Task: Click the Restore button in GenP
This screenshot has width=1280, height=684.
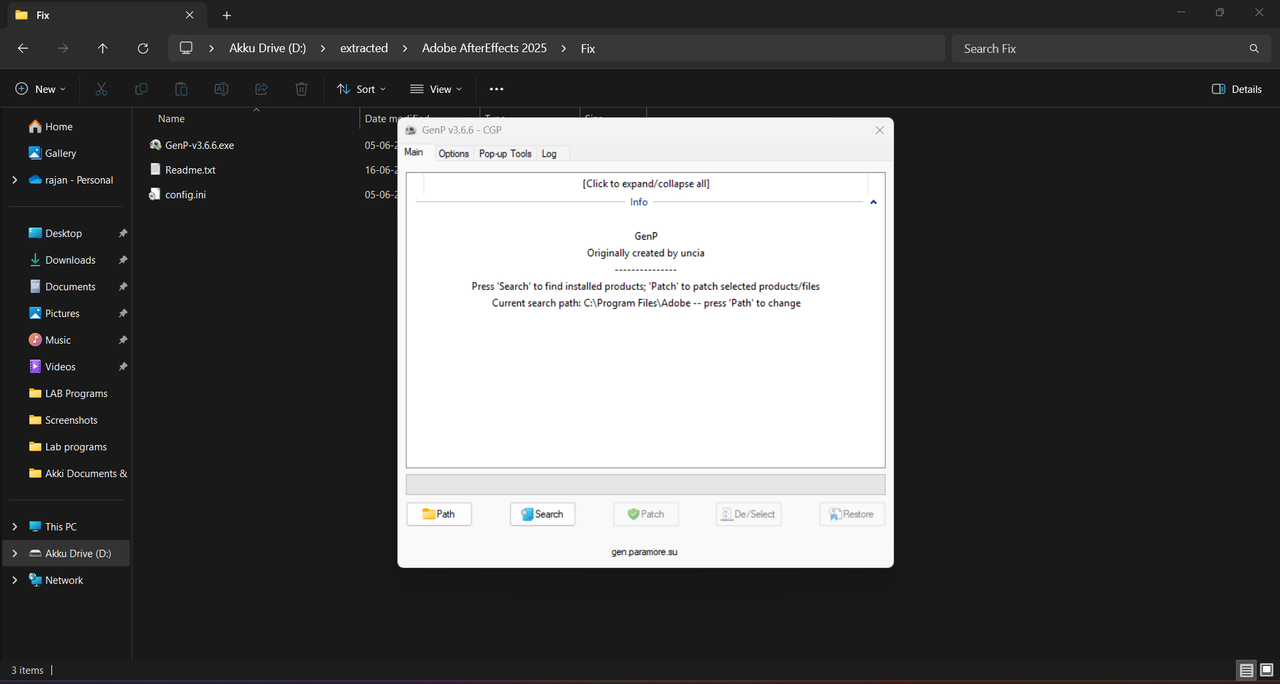Action: point(851,514)
